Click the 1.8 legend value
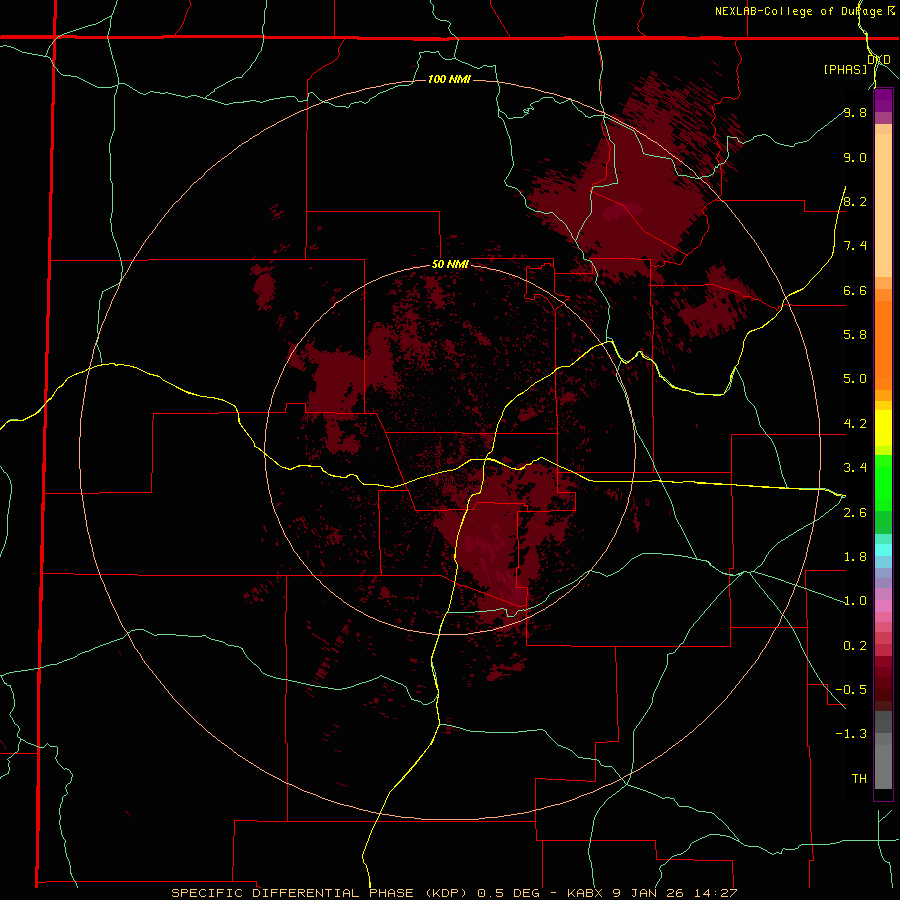This screenshot has height=900, width=900. pyautogui.click(x=855, y=557)
